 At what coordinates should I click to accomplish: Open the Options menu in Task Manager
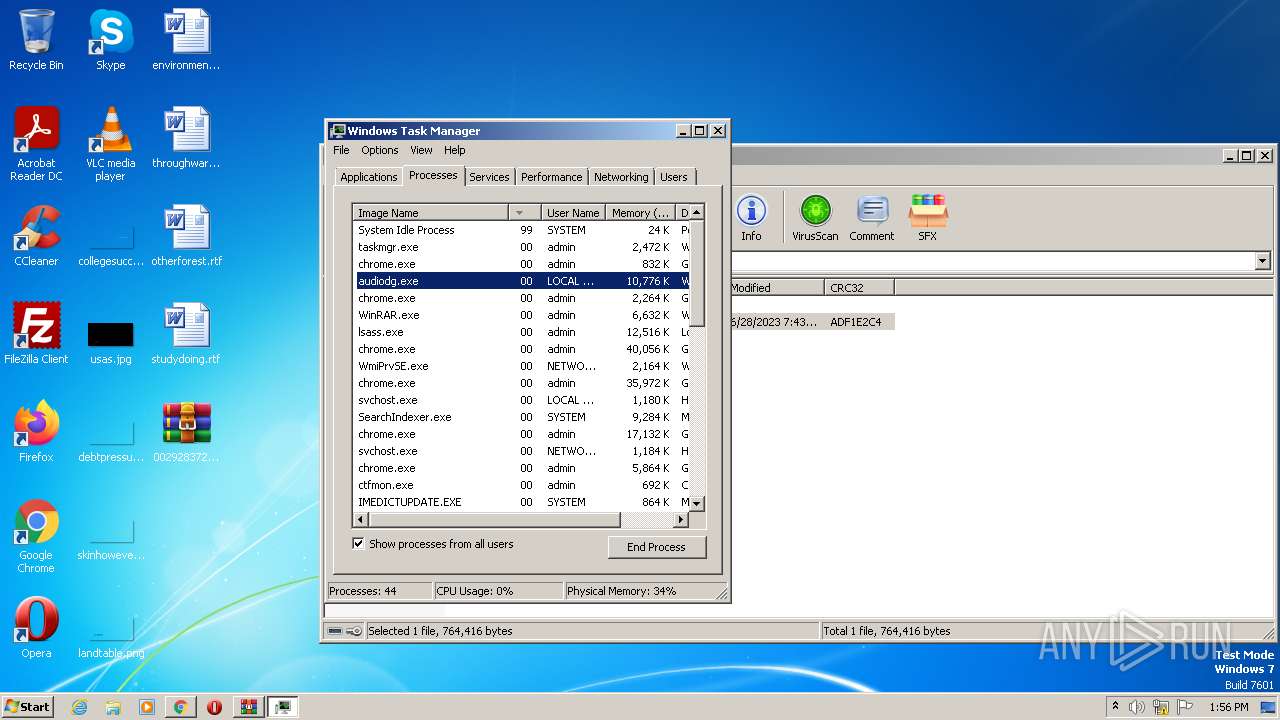click(380, 150)
